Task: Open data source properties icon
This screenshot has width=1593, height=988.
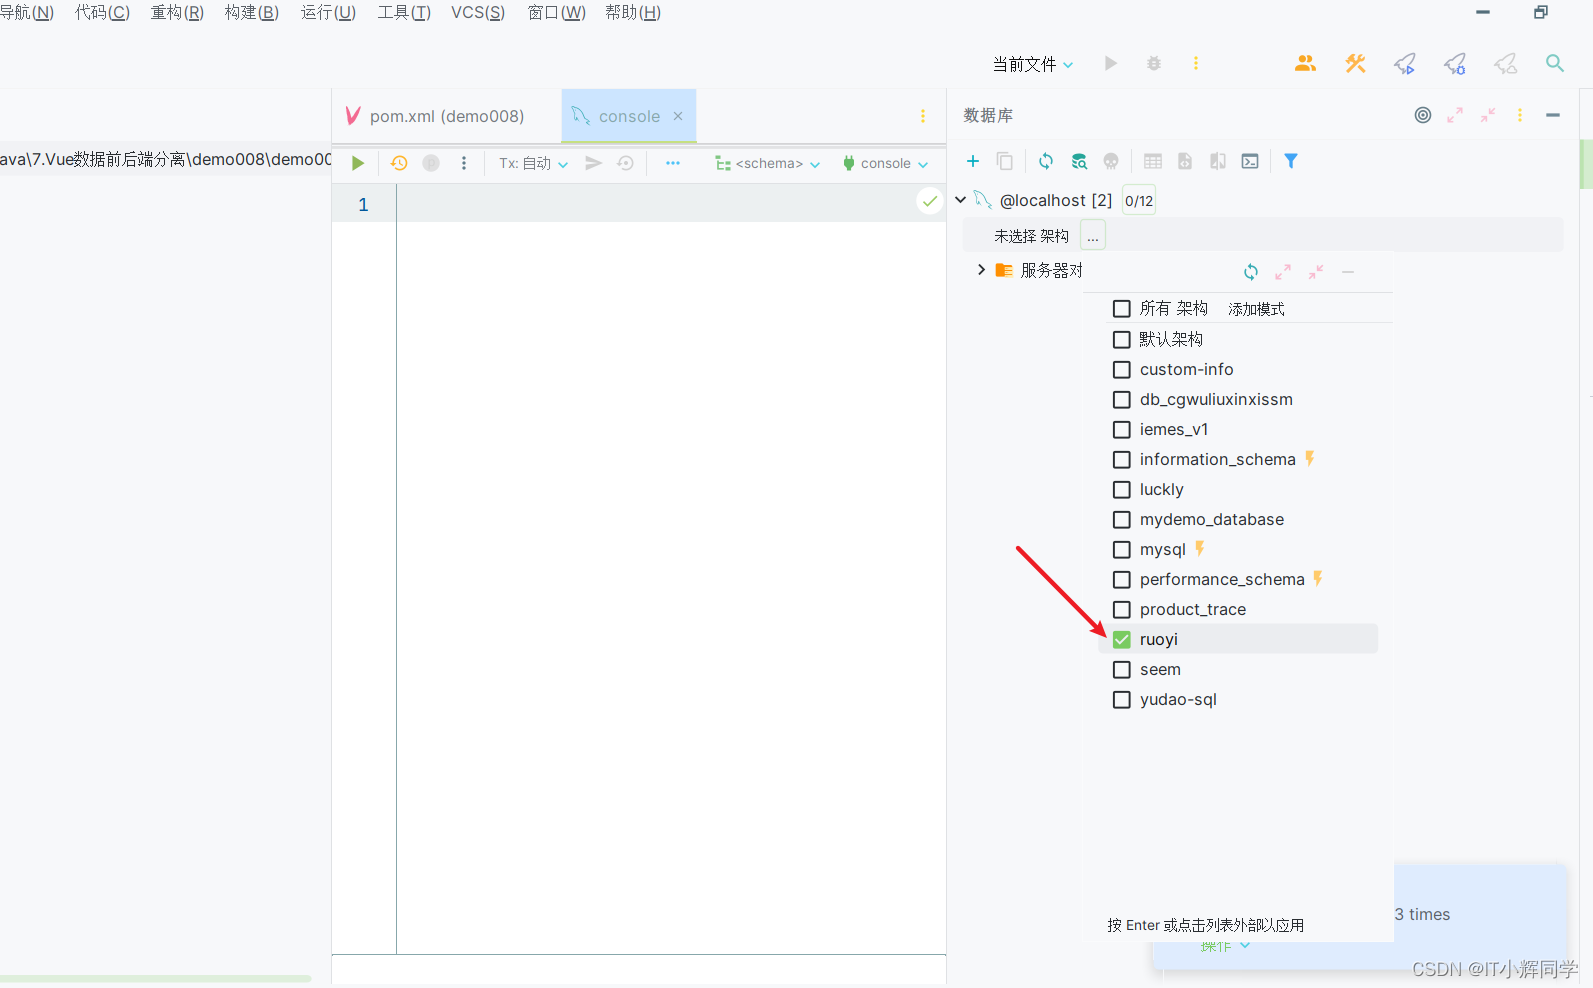Action: tap(1079, 161)
